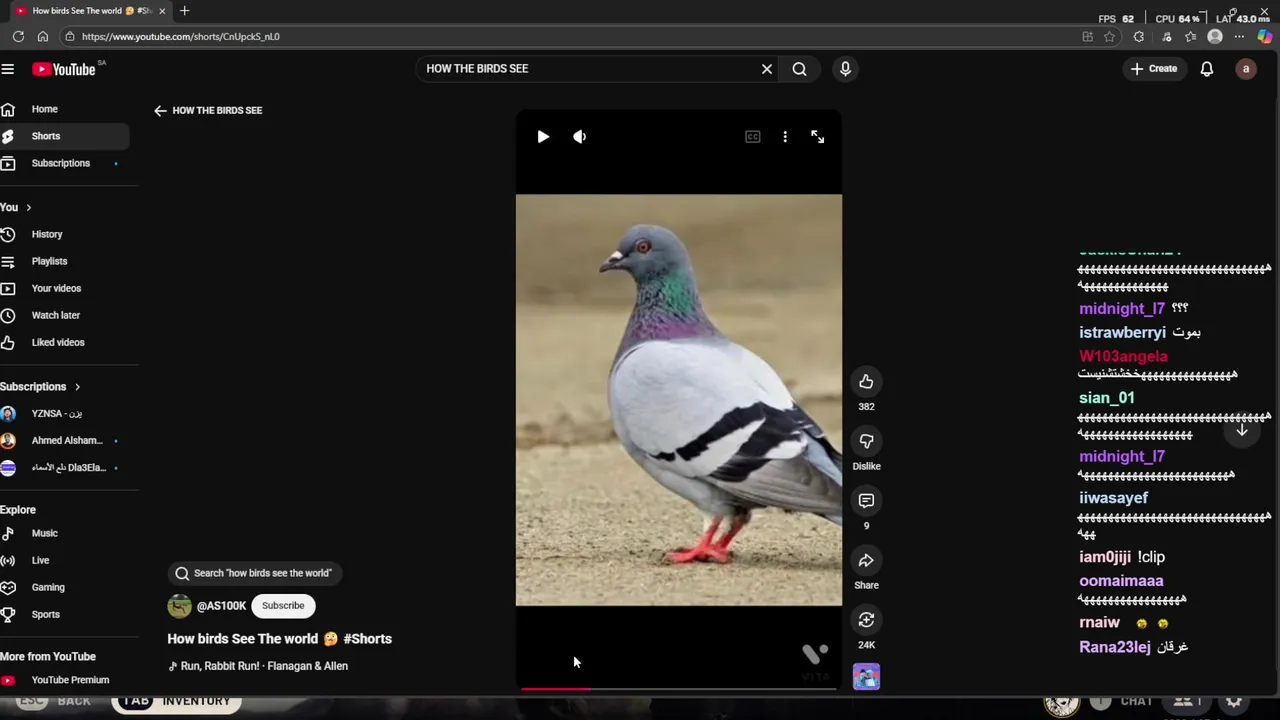Search 'how birds see the world' suggestion

(x=254, y=573)
